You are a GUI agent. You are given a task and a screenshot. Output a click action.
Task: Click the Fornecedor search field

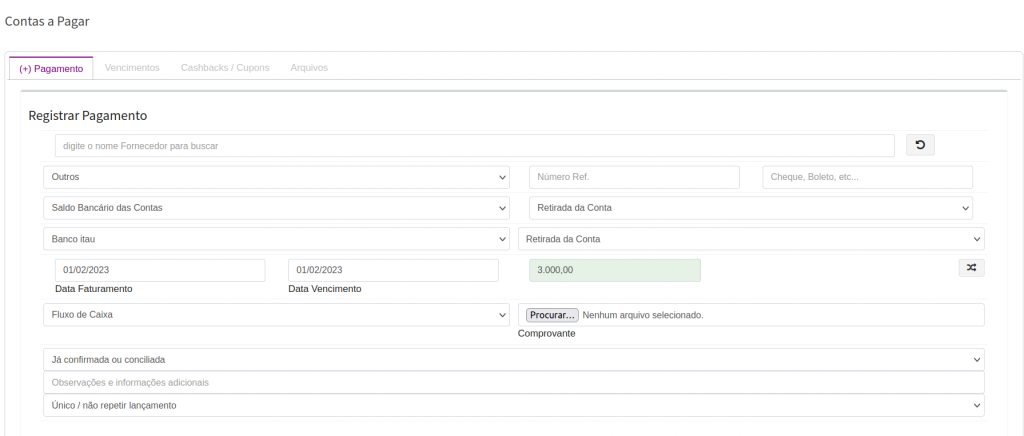point(474,146)
